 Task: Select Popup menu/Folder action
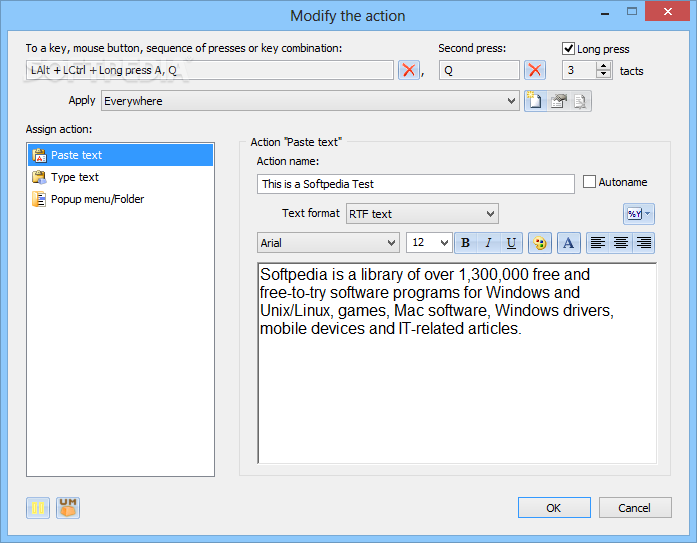120,199
